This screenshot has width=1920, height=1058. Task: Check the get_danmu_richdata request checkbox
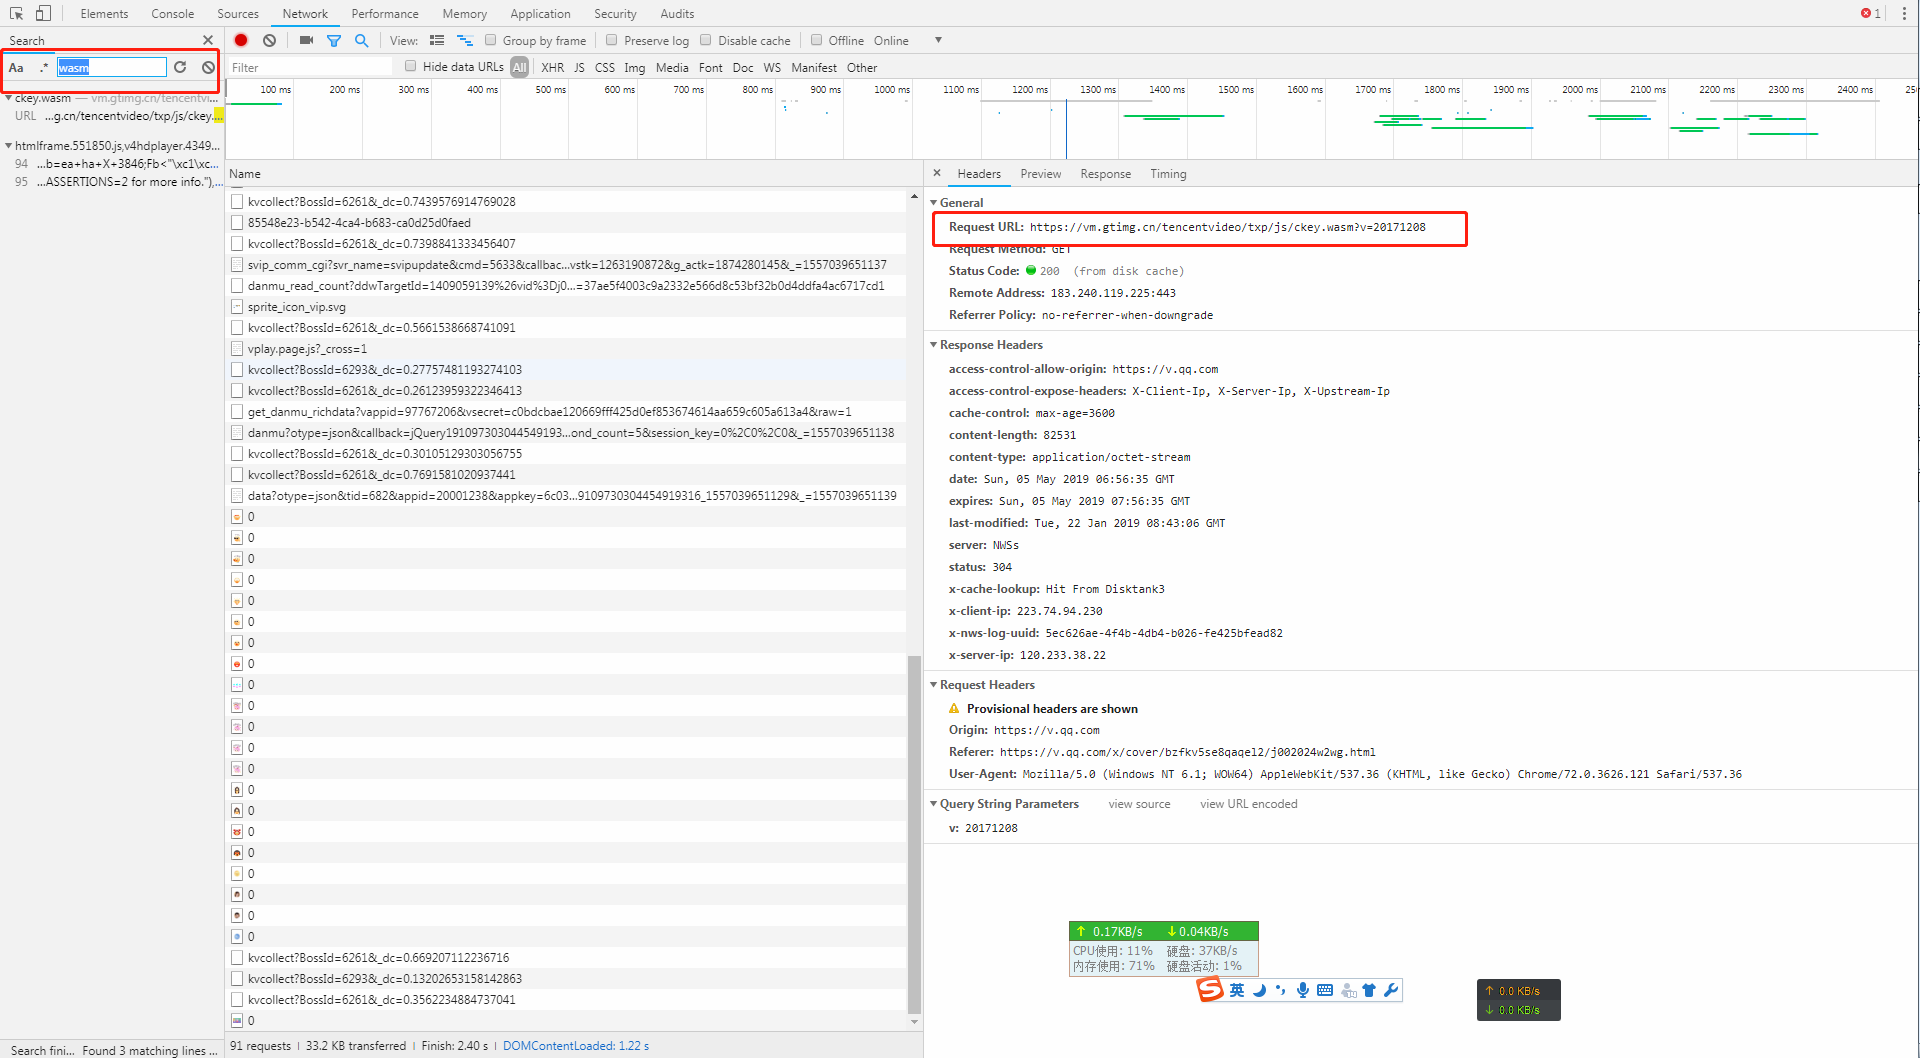click(x=237, y=411)
